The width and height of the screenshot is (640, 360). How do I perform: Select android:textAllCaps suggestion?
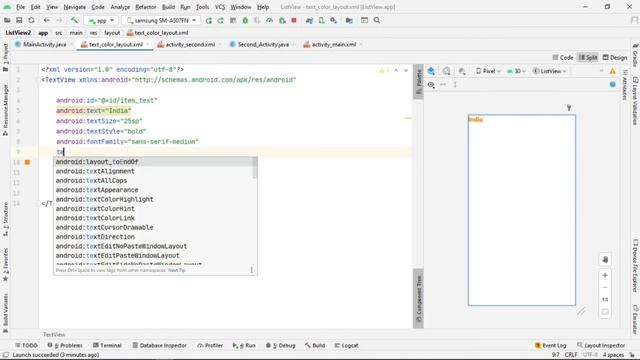point(153,181)
